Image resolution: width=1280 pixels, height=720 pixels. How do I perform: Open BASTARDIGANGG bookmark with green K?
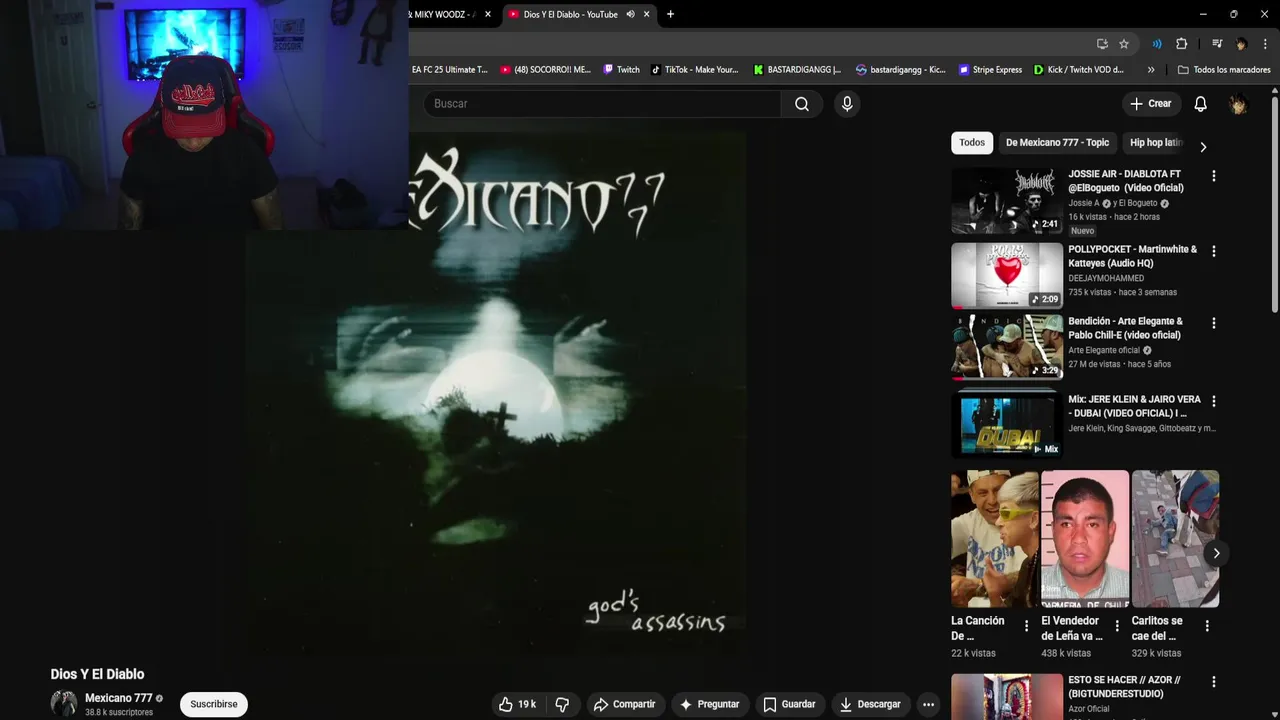click(x=797, y=70)
